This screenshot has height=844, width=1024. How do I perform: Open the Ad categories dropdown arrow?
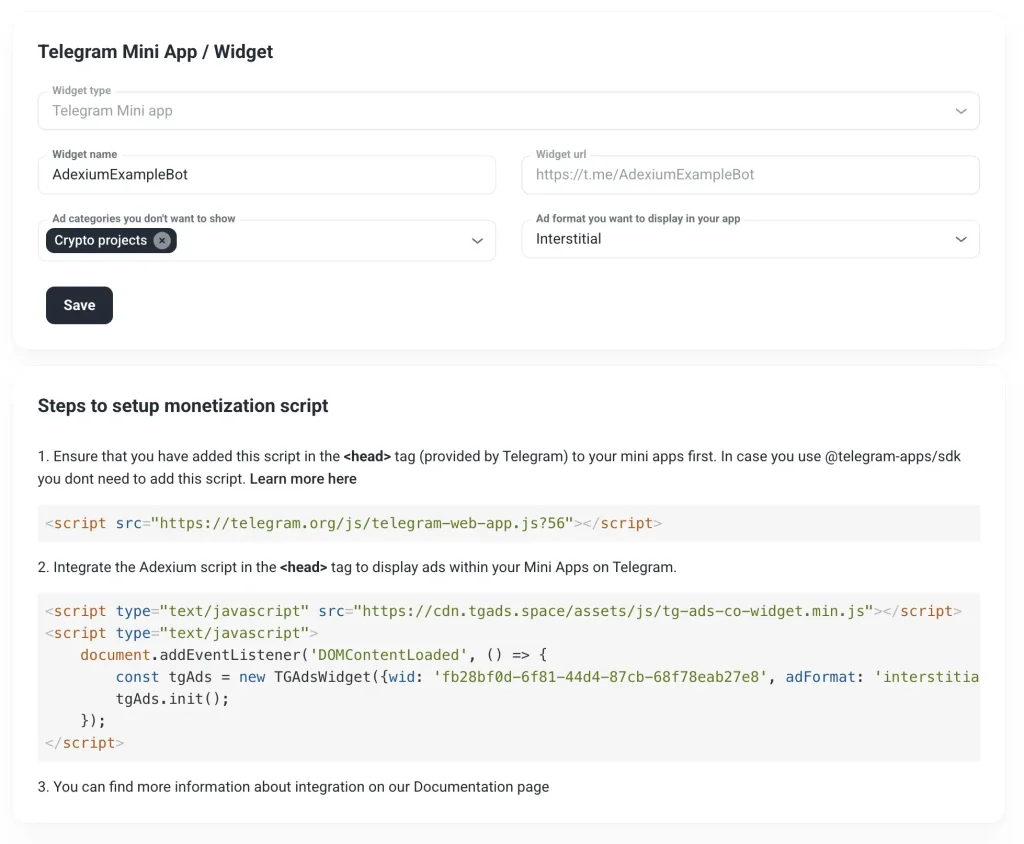(x=477, y=241)
